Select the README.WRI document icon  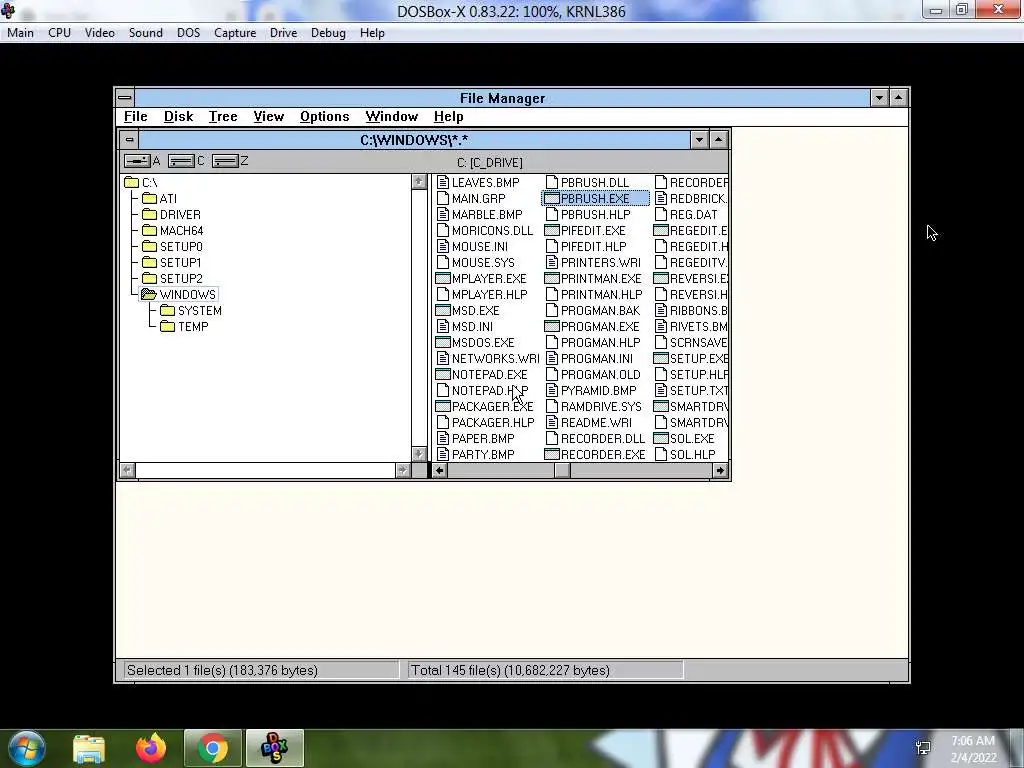[x=552, y=423]
